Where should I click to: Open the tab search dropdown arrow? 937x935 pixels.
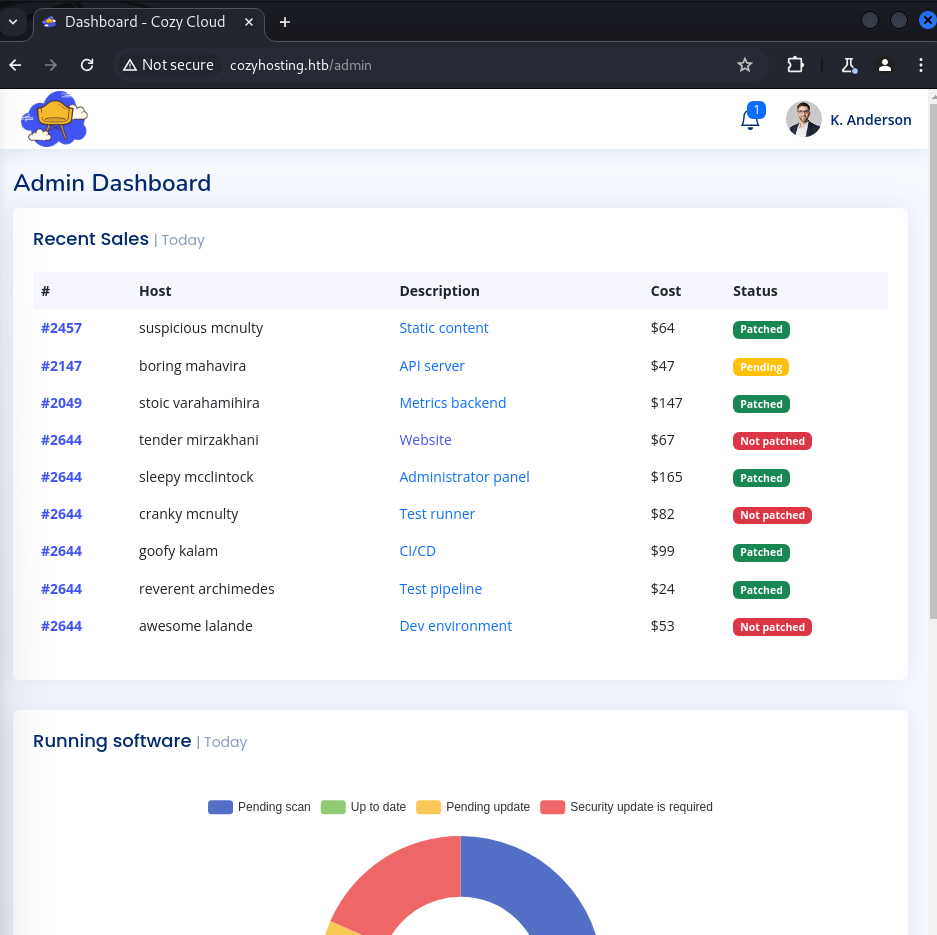(x=13, y=22)
